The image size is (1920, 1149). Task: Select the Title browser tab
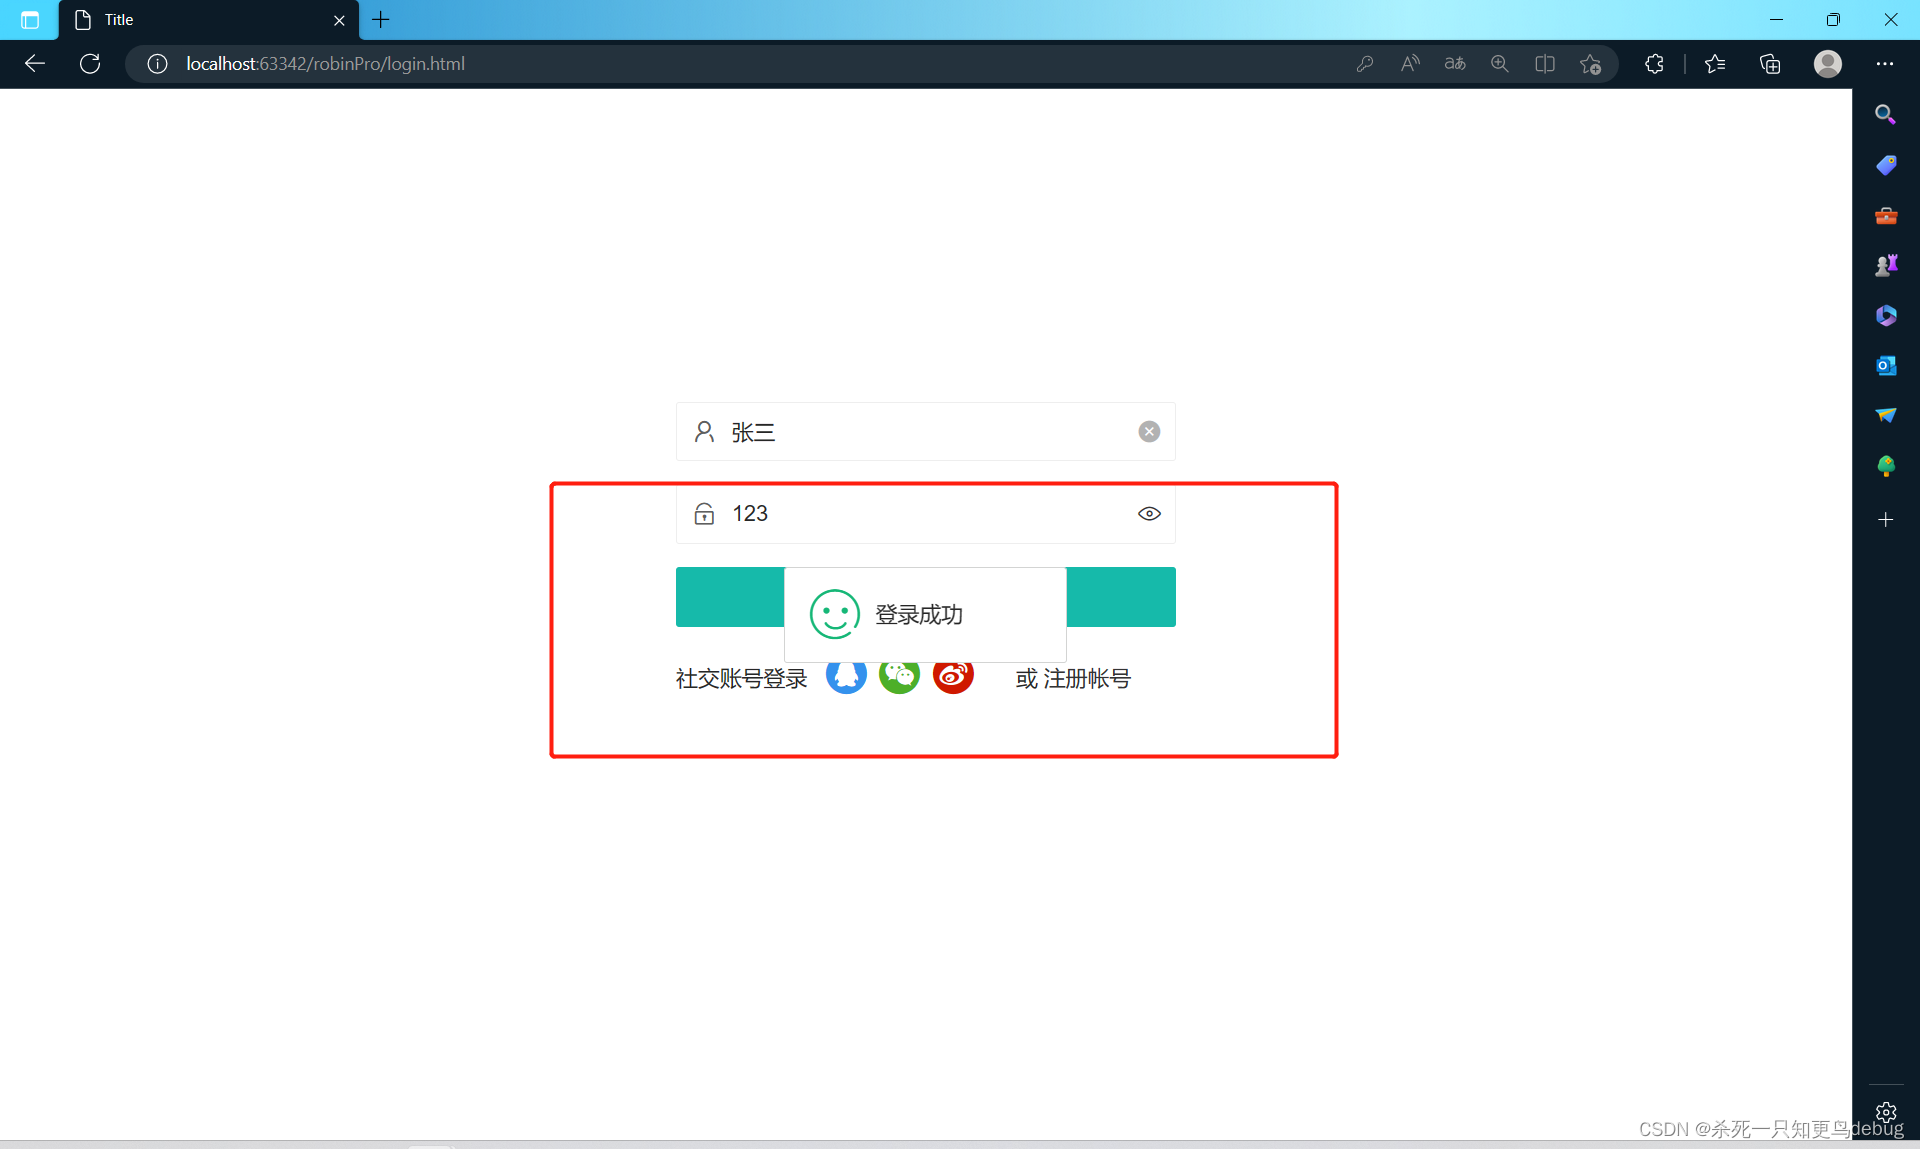(x=208, y=20)
